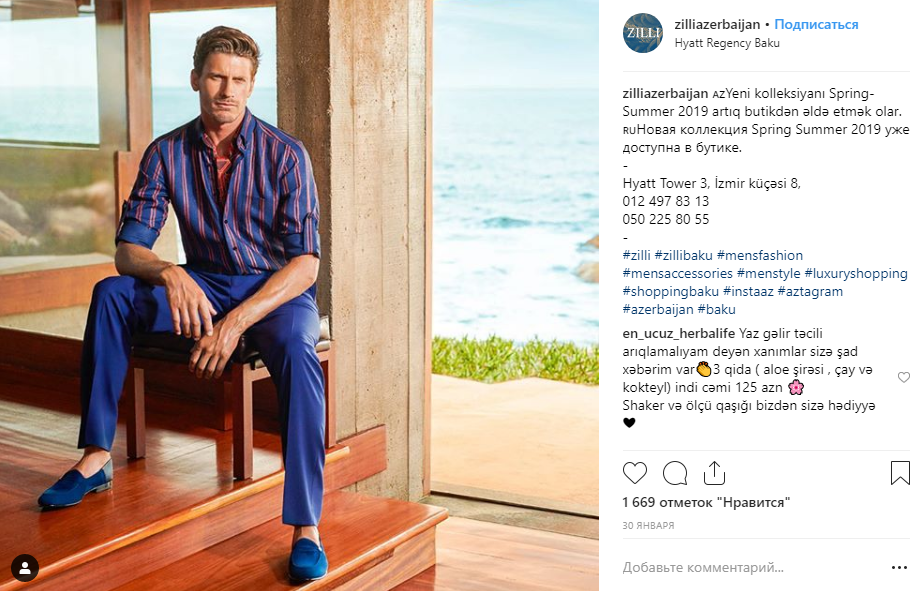Open the #zillibaku hashtag

(x=683, y=255)
